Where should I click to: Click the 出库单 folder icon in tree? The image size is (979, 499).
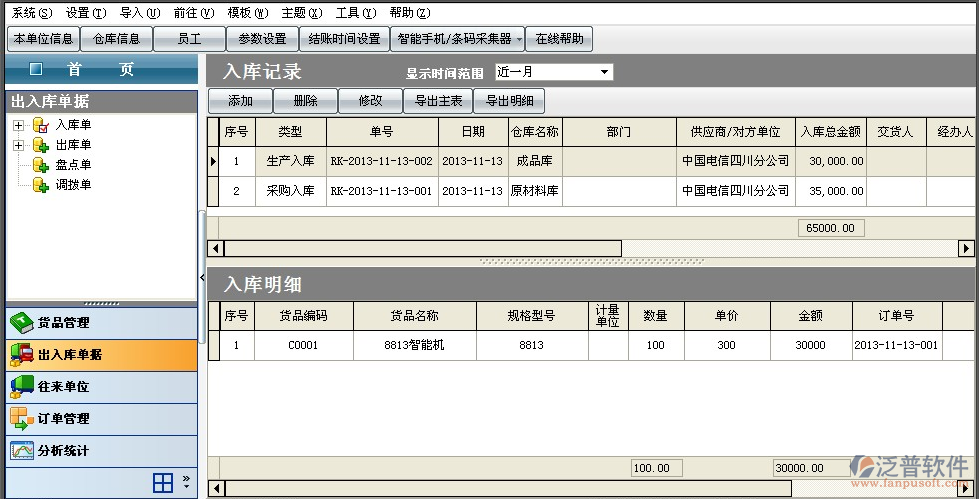tap(41, 145)
